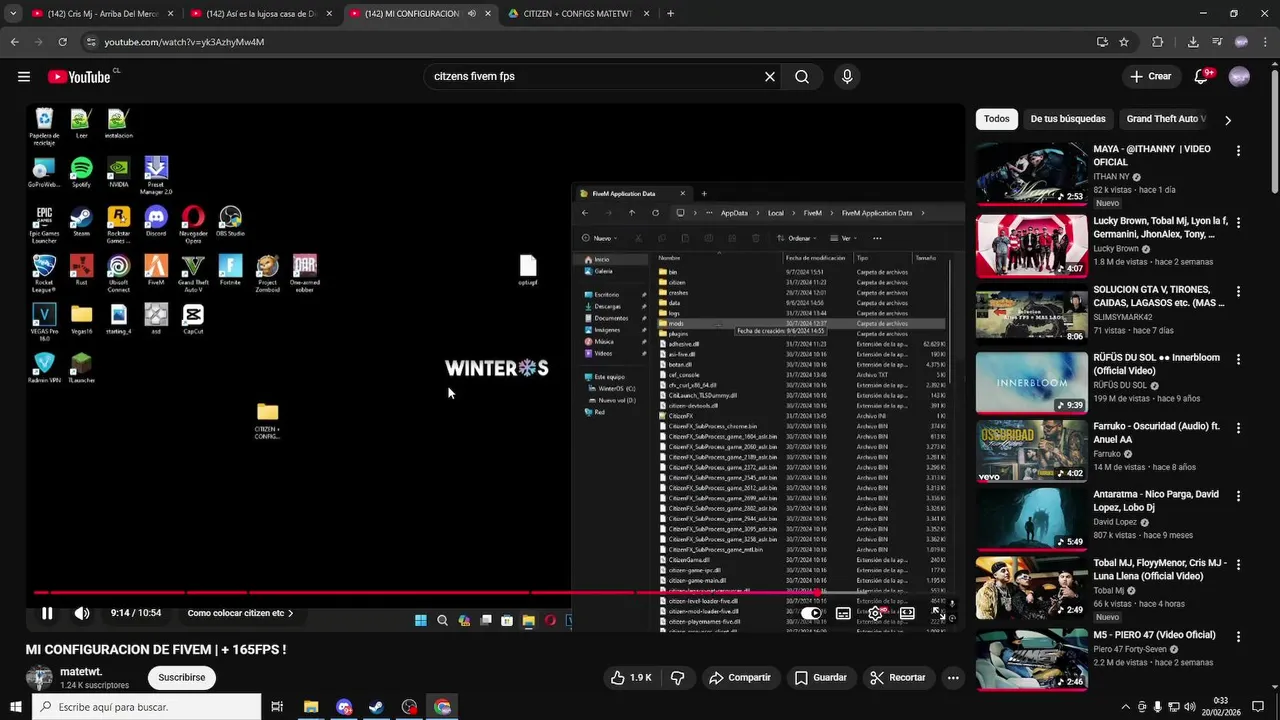Screen dimensions: 1280x720
Task: Select the 'De tus búsquedas' chip
Action: click(x=1068, y=119)
